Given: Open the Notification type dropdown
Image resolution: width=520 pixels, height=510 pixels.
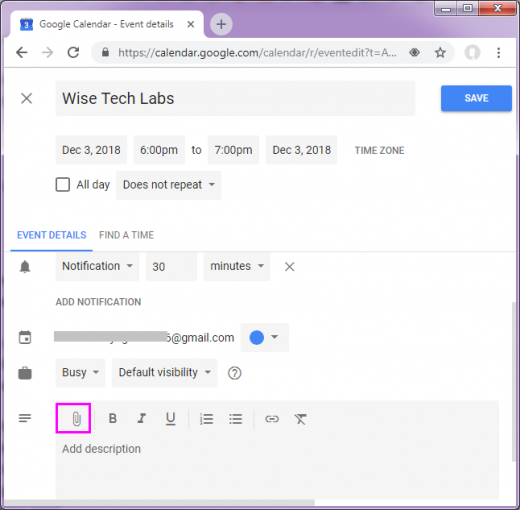Looking at the screenshot, I should pyautogui.click(x=97, y=266).
